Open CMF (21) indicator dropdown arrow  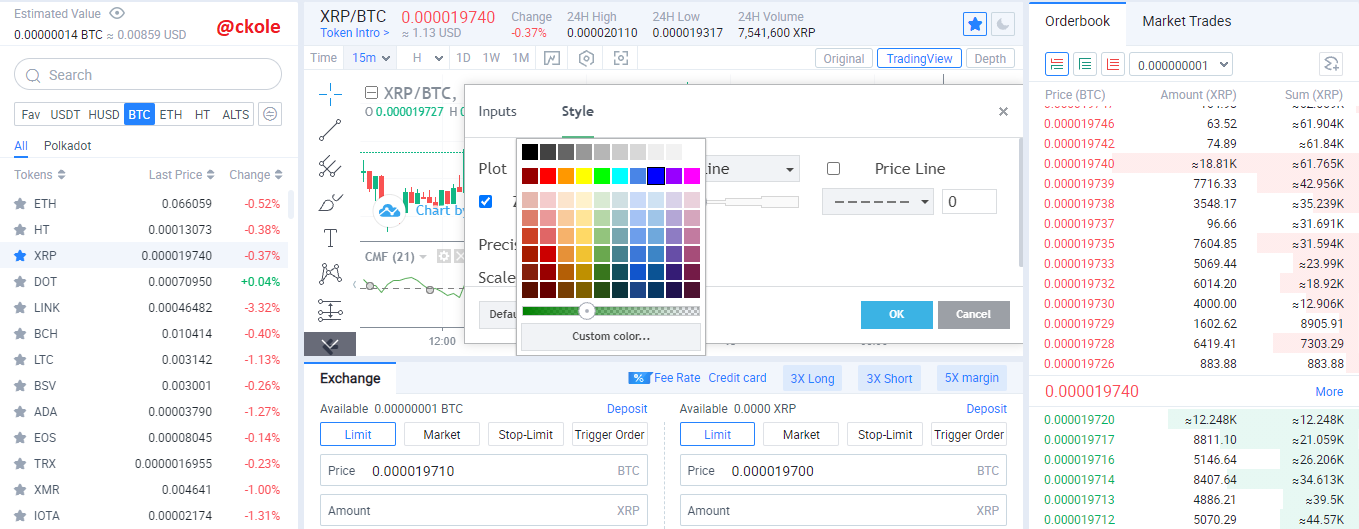pyautogui.click(x=423, y=257)
